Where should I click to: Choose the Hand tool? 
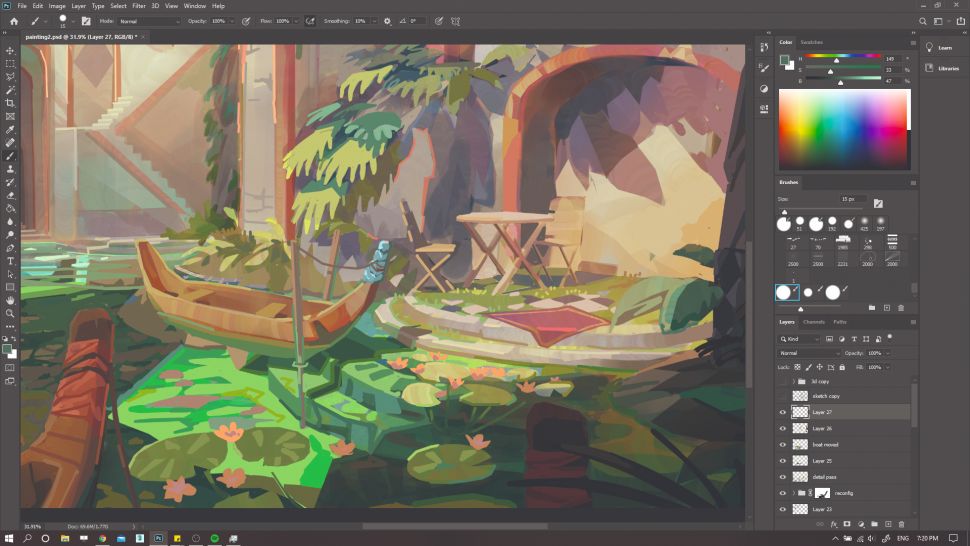pyautogui.click(x=10, y=300)
